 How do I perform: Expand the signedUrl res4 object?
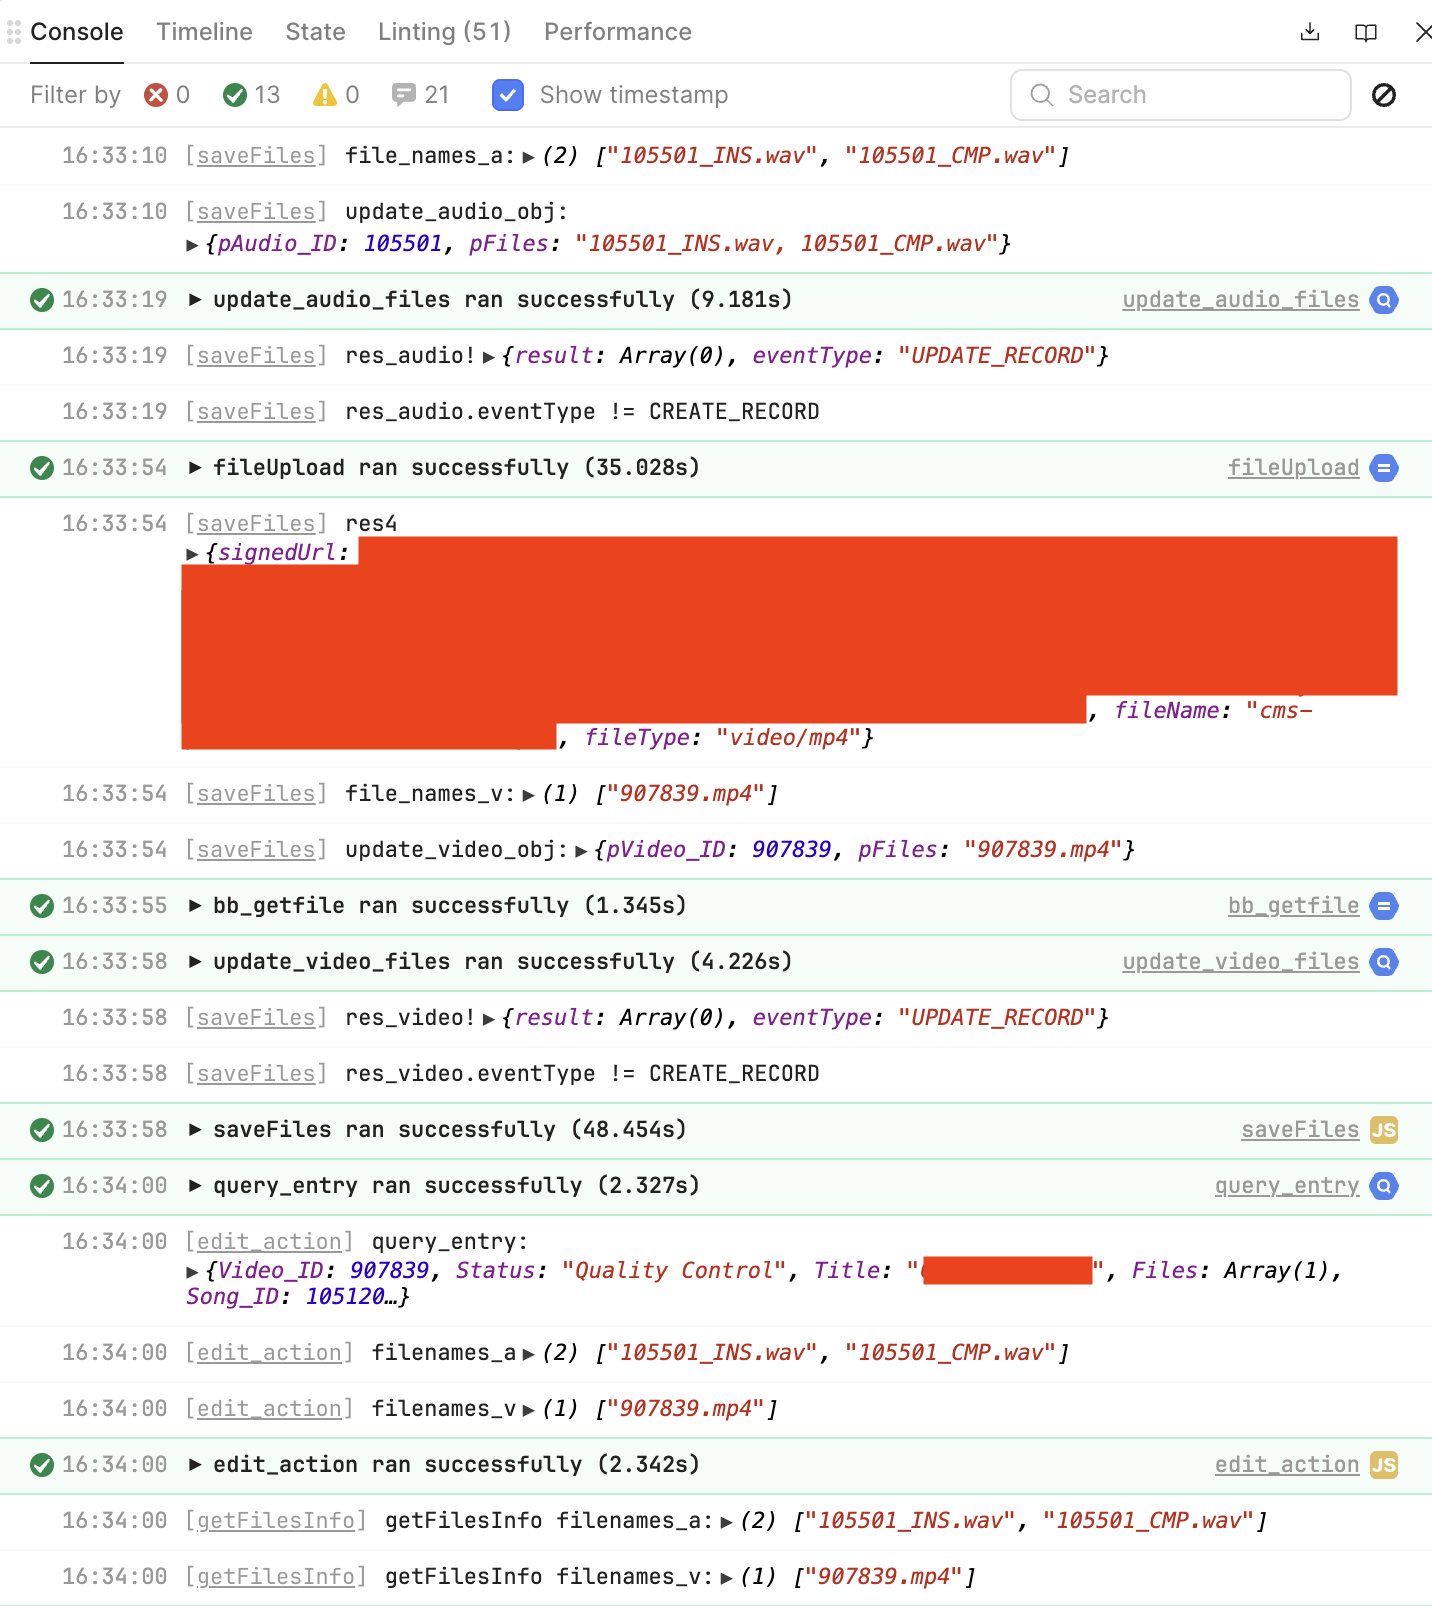pyautogui.click(x=192, y=554)
